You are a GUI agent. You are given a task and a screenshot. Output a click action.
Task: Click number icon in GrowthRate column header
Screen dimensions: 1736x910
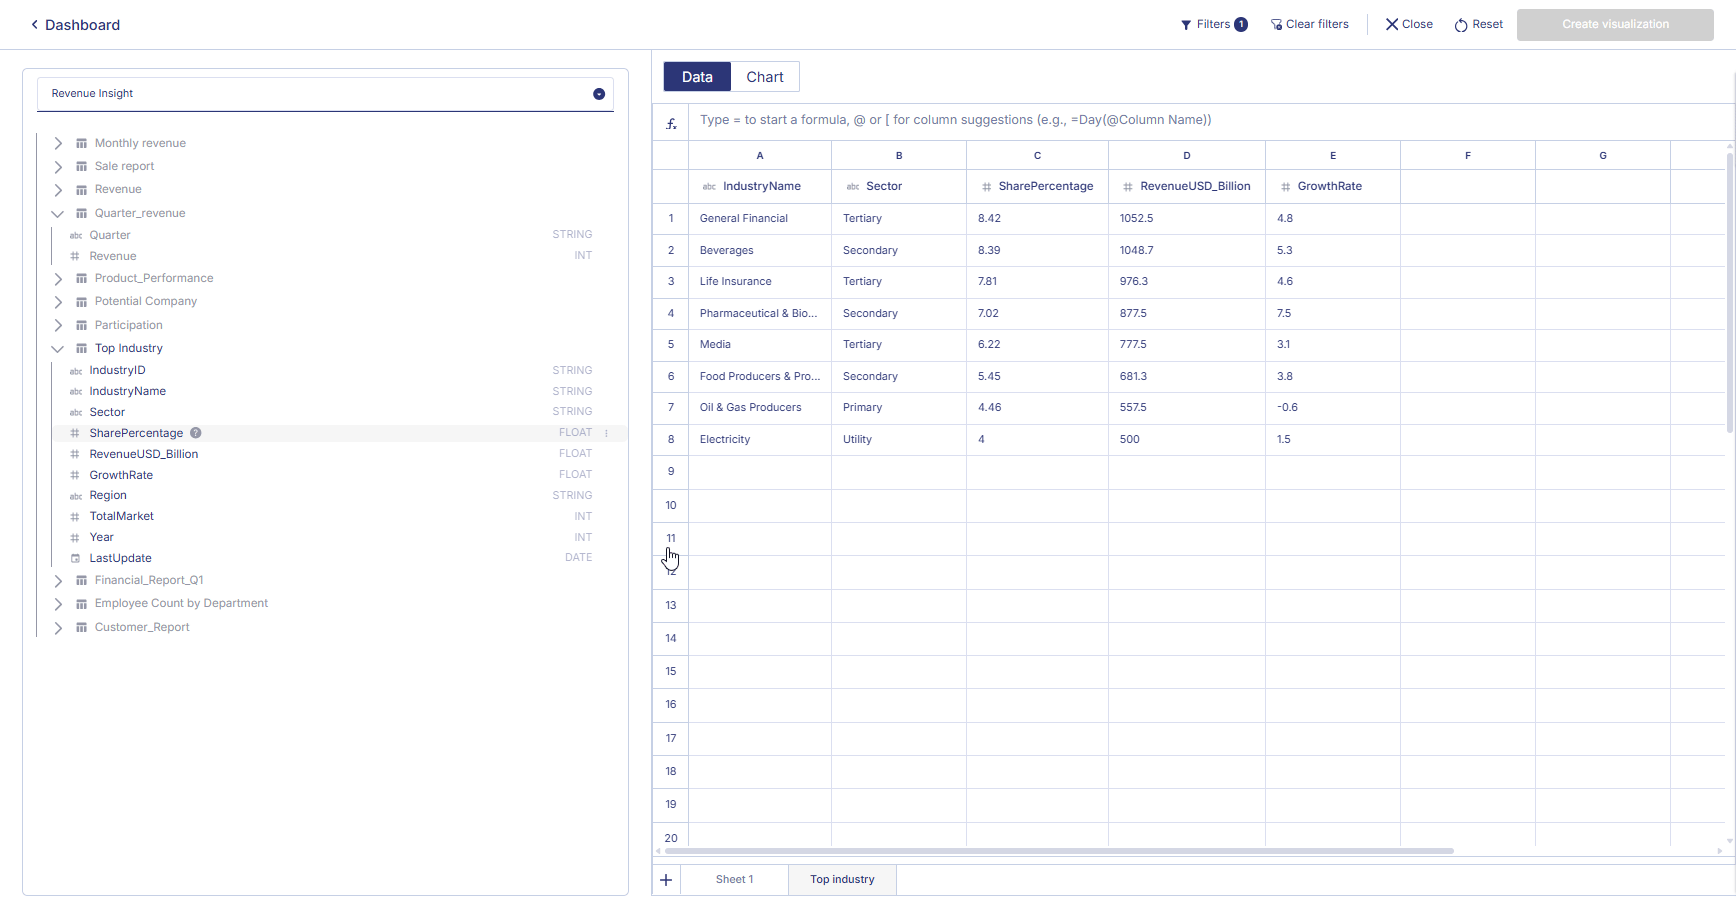click(x=1285, y=187)
